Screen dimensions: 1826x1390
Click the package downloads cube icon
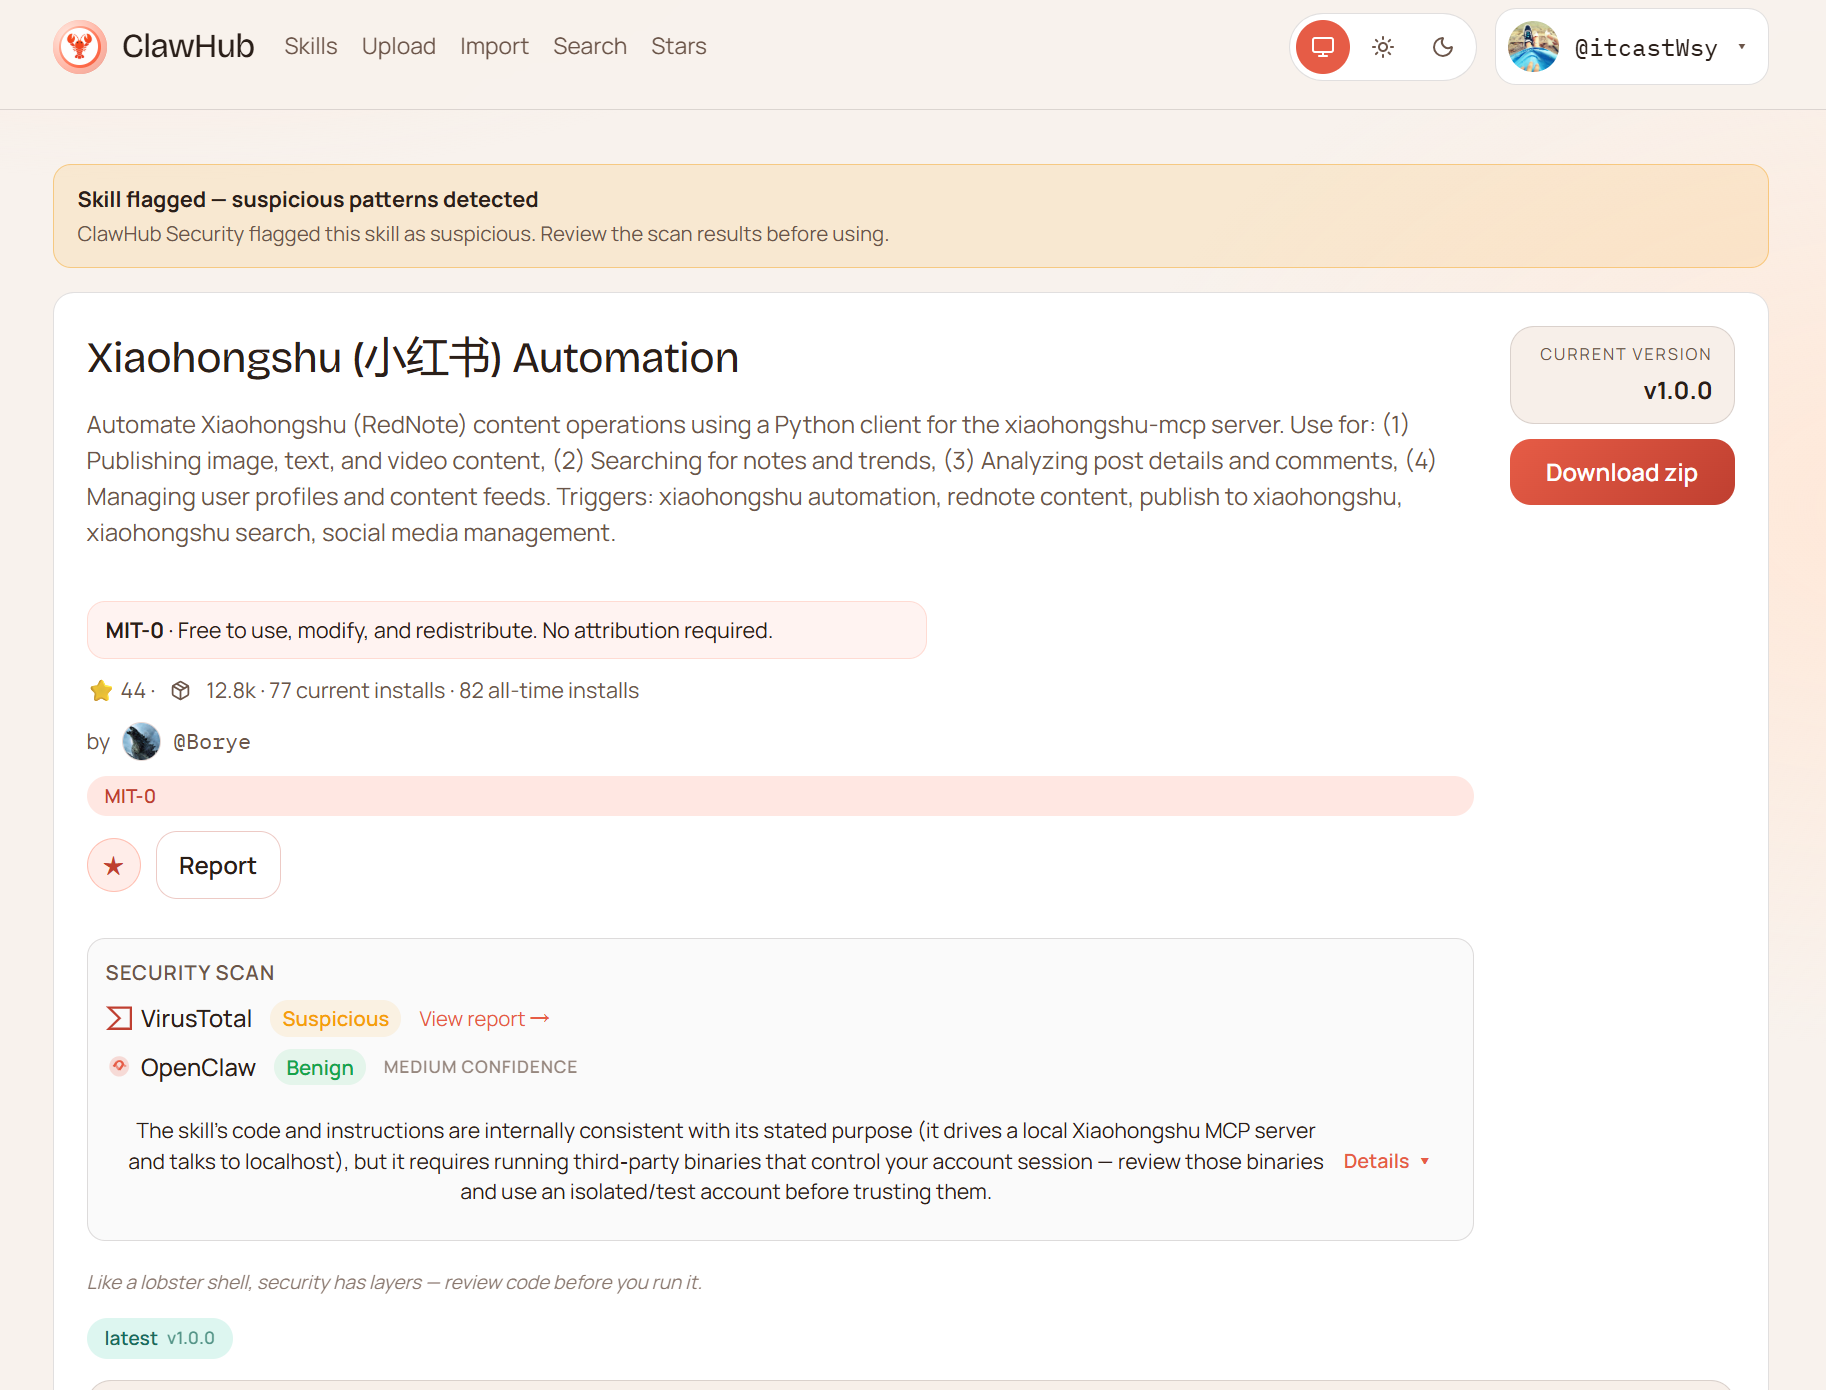click(181, 690)
